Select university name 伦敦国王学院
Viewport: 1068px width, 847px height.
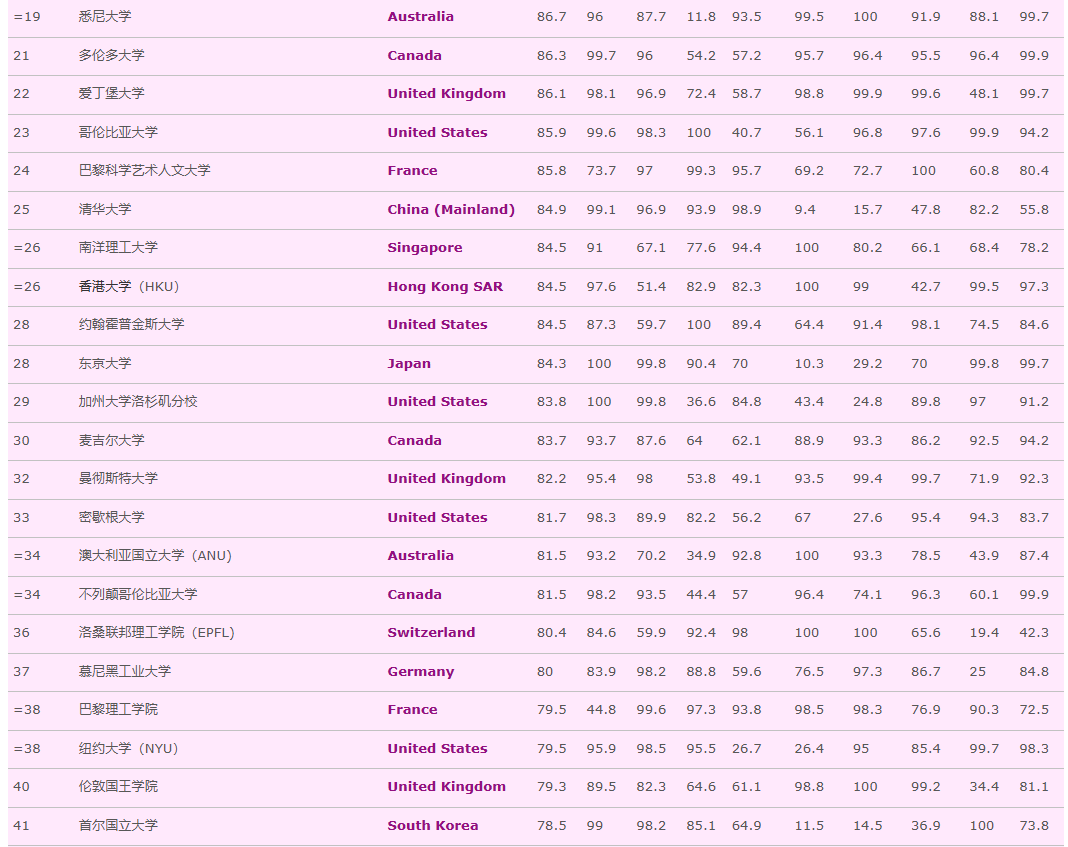point(118,786)
